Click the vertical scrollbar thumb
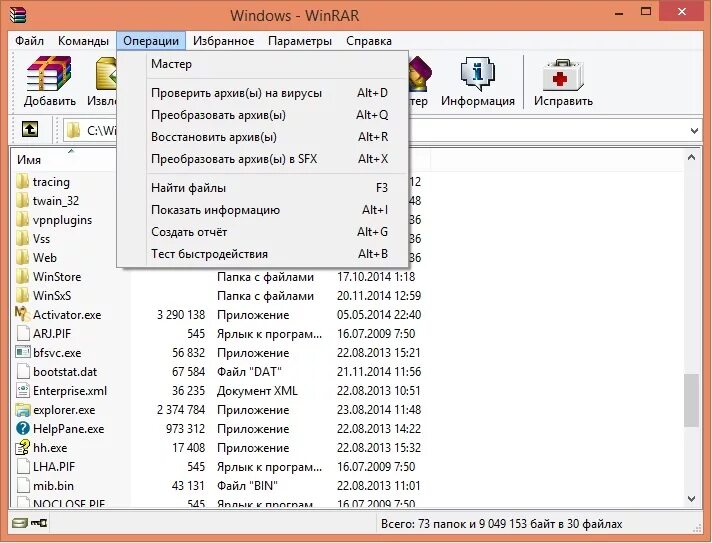Image resolution: width=712 pixels, height=543 pixels. [x=692, y=400]
